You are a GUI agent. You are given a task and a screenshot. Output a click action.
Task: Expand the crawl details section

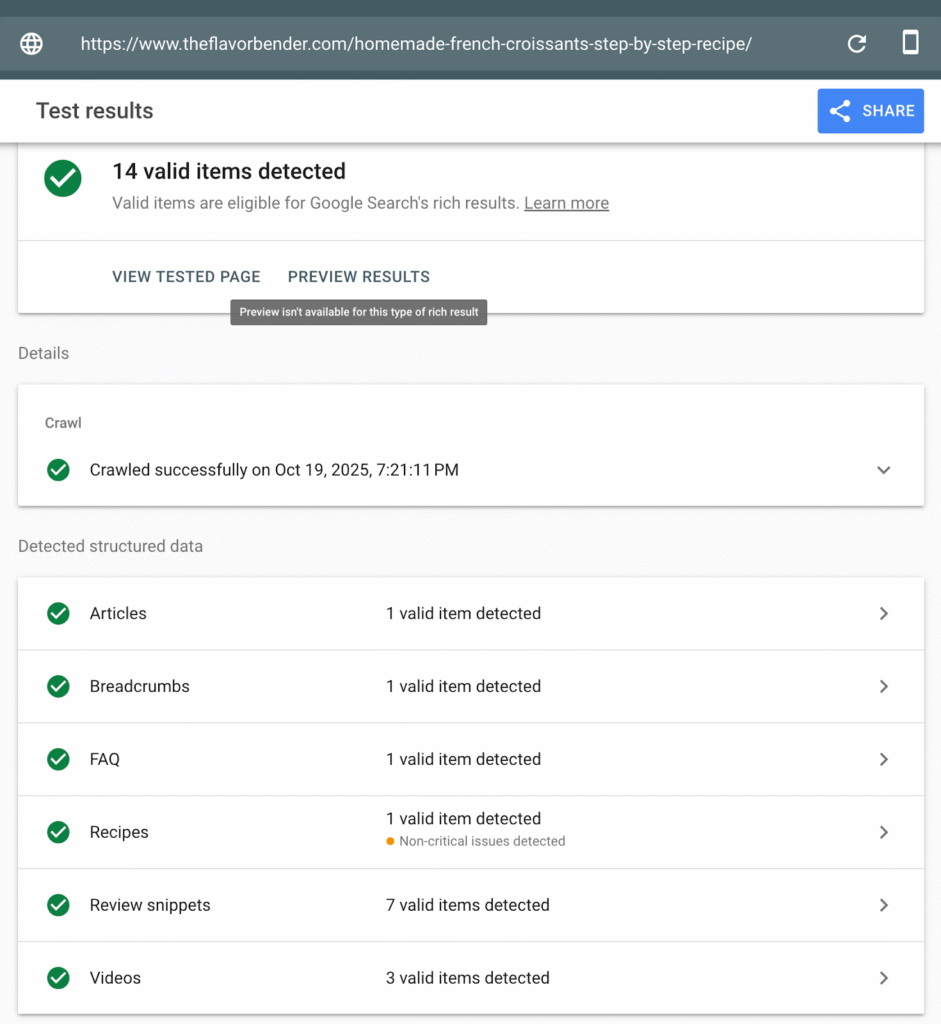pos(884,470)
